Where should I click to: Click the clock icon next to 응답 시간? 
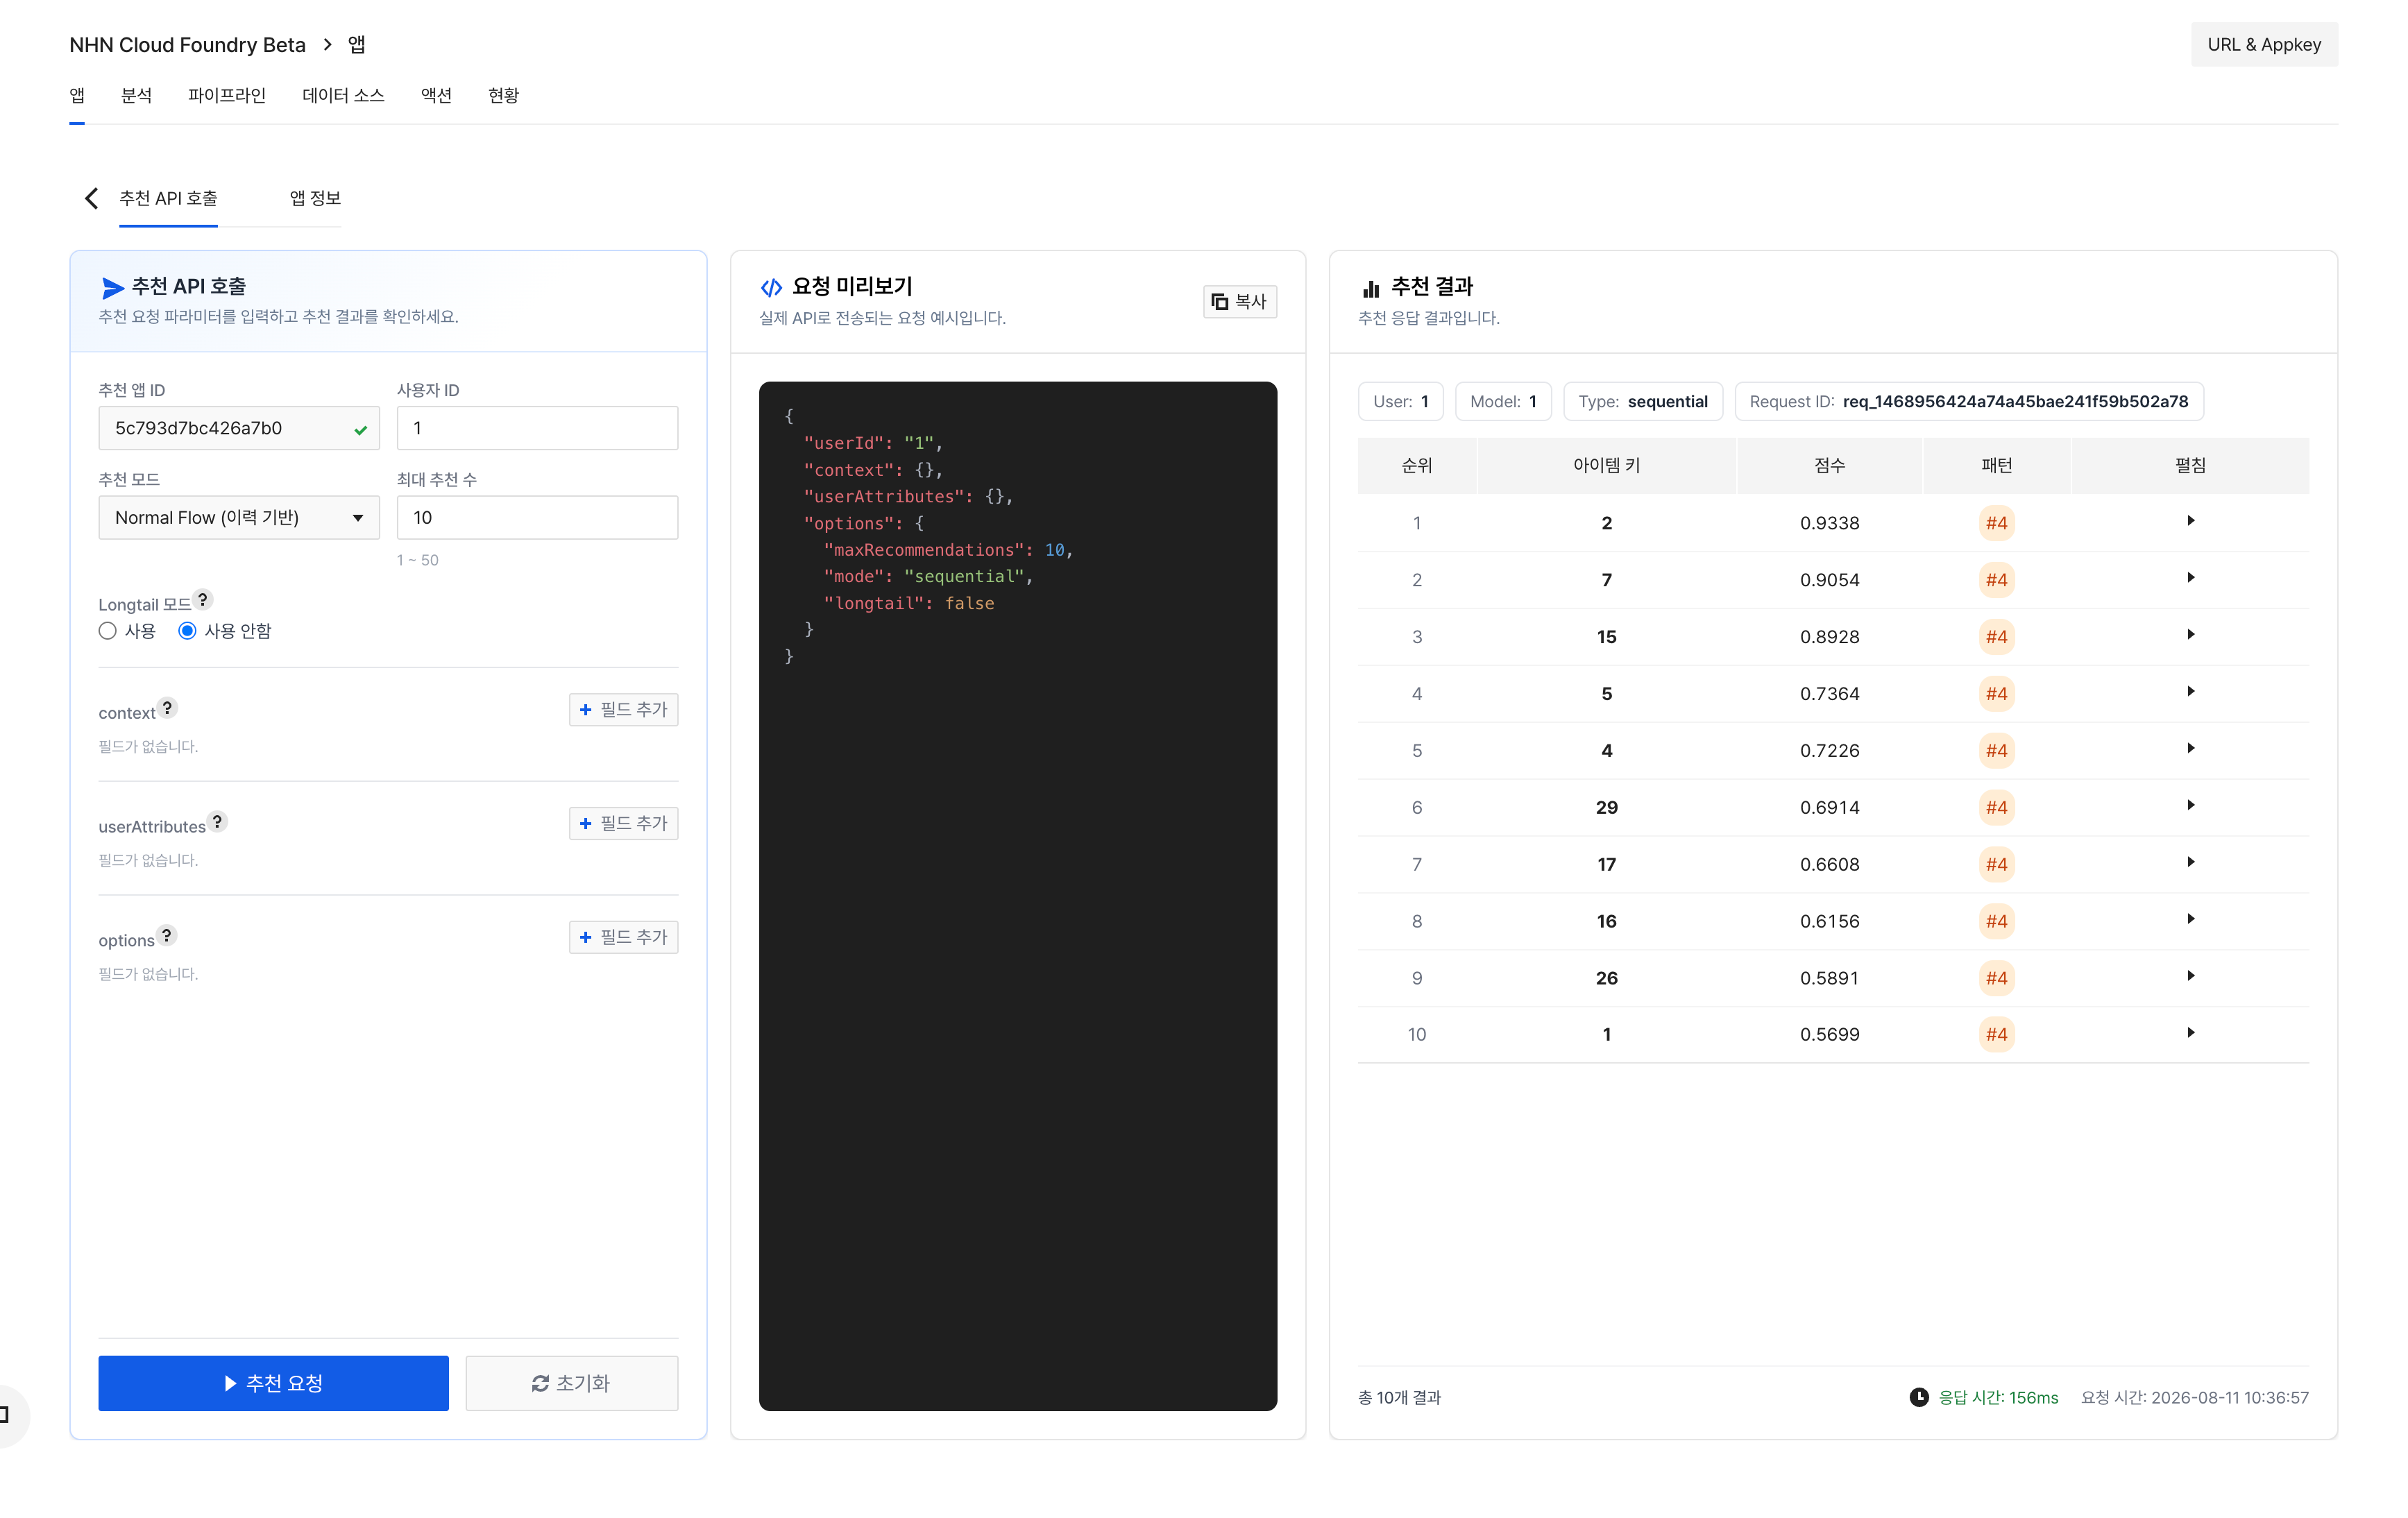pyautogui.click(x=1919, y=1397)
